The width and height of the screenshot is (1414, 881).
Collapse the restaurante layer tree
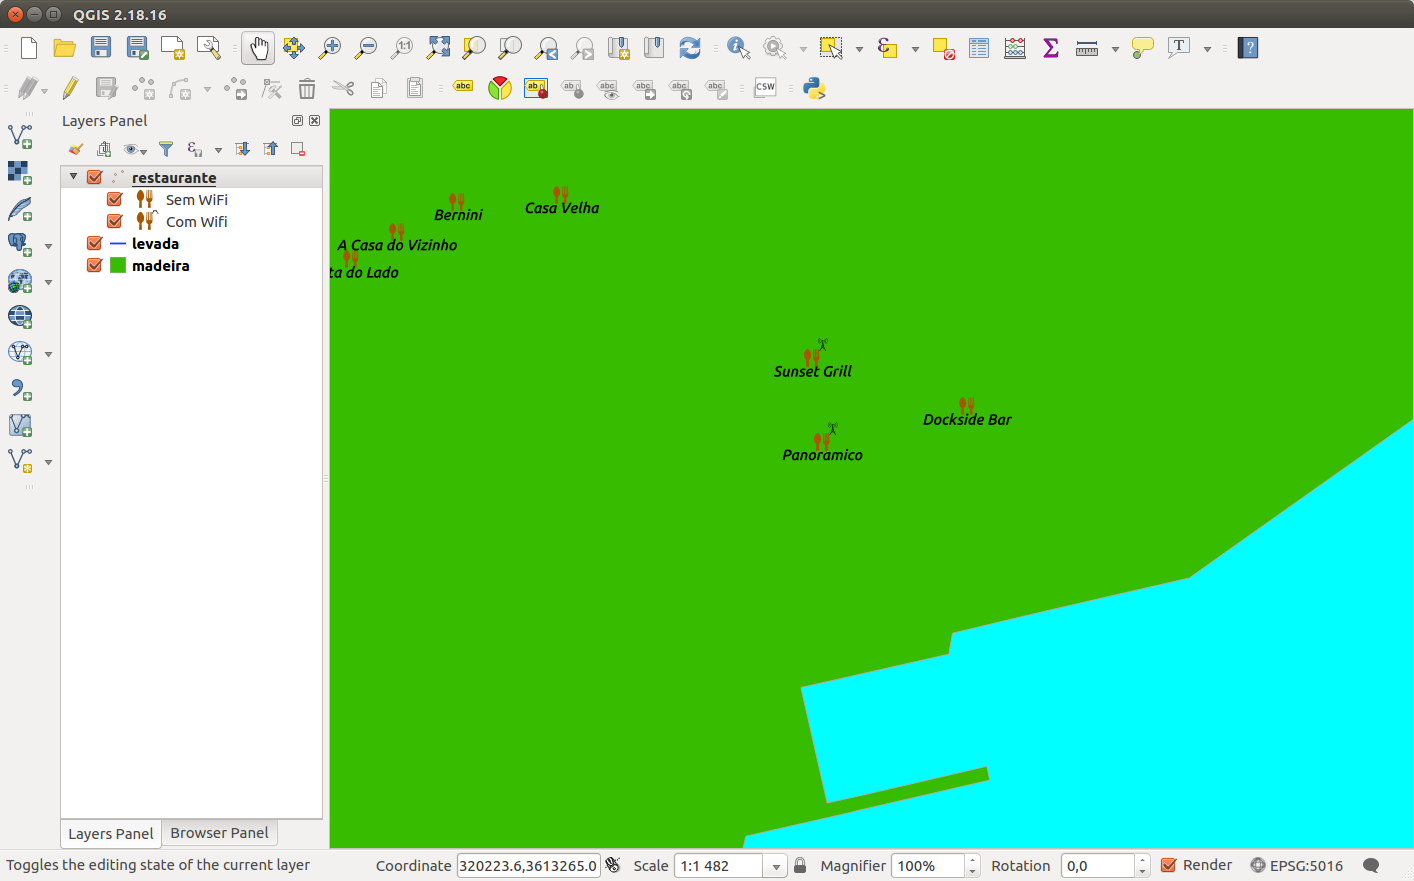coord(73,177)
